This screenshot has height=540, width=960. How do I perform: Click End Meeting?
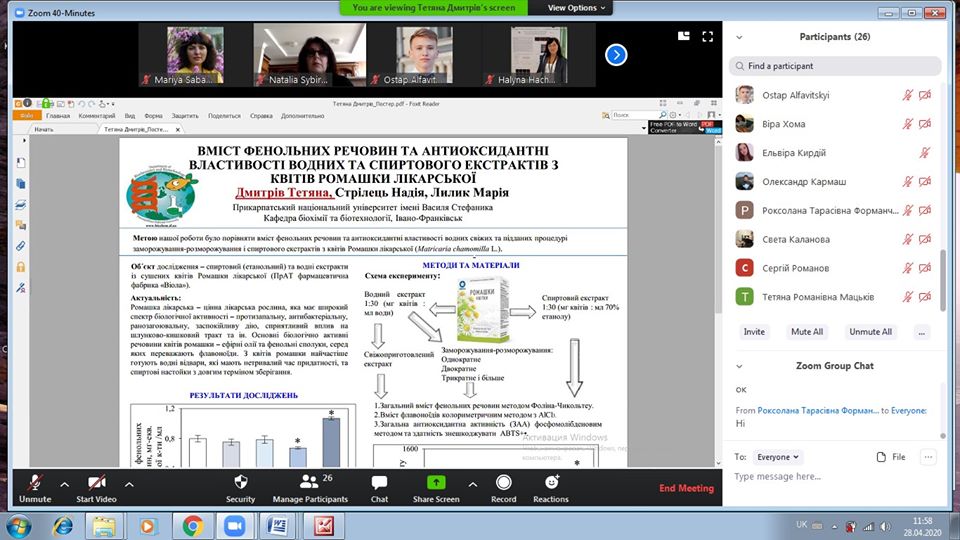(x=686, y=489)
